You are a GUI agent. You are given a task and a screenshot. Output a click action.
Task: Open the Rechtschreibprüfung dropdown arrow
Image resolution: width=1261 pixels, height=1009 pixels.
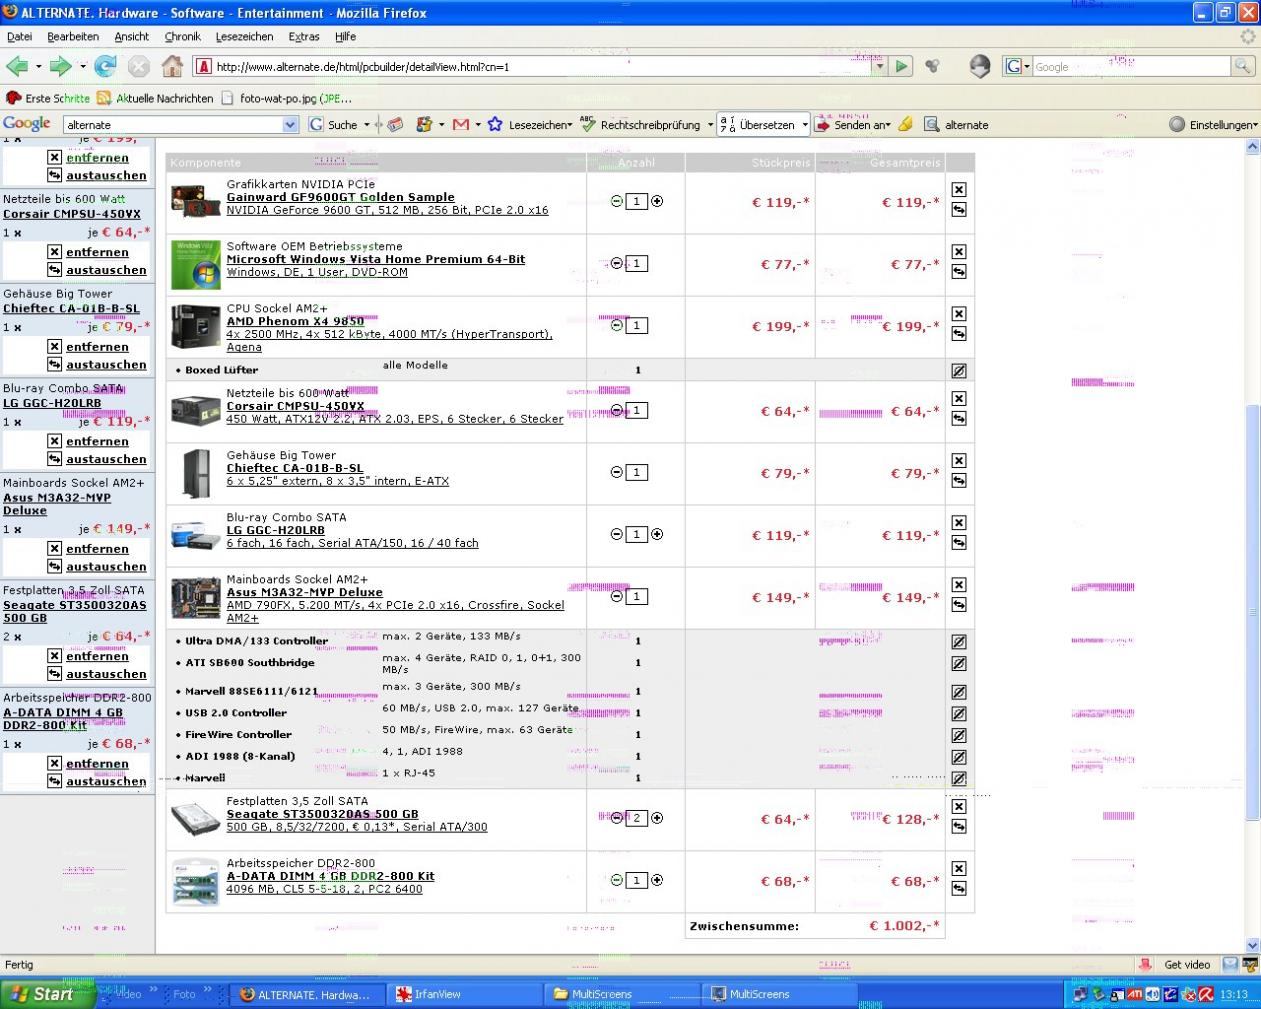click(x=710, y=125)
